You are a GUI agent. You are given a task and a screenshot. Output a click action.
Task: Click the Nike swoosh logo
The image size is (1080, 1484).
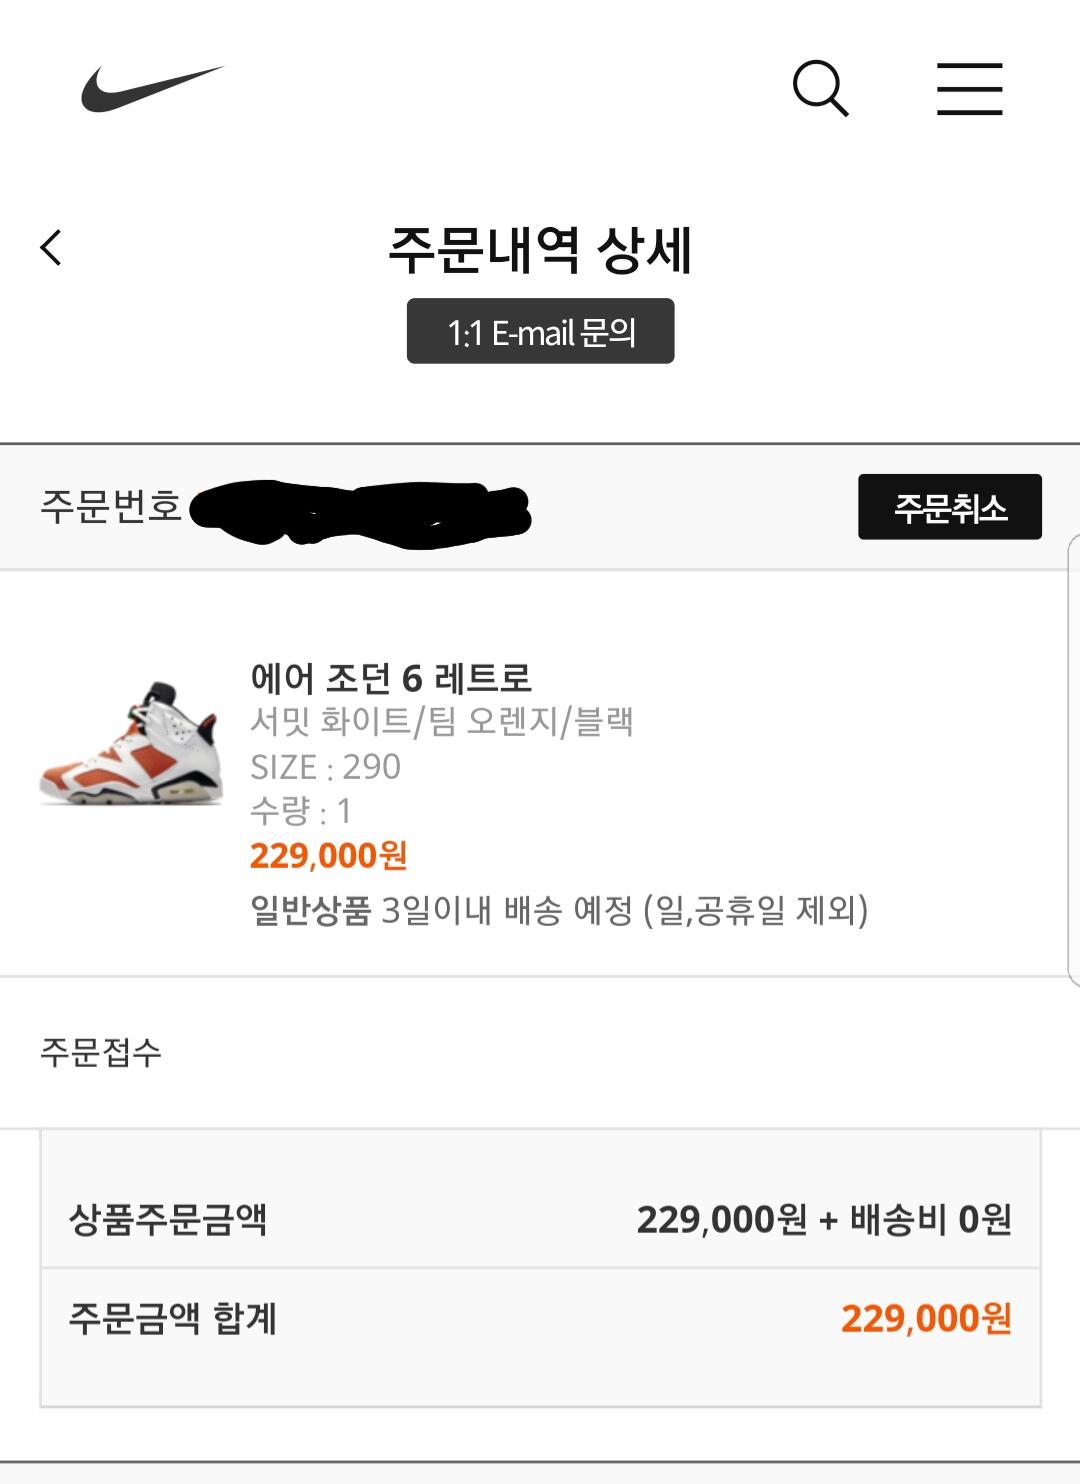pyautogui.click(x=153, y=89)
